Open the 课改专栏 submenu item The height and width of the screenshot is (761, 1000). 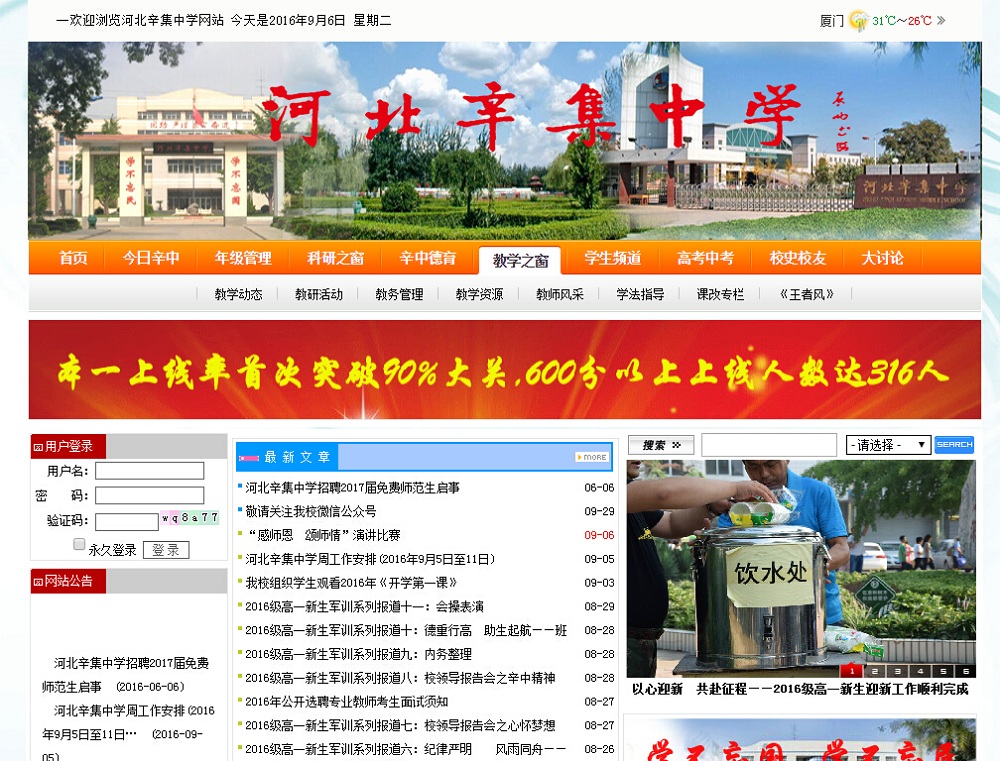point(721,294)
